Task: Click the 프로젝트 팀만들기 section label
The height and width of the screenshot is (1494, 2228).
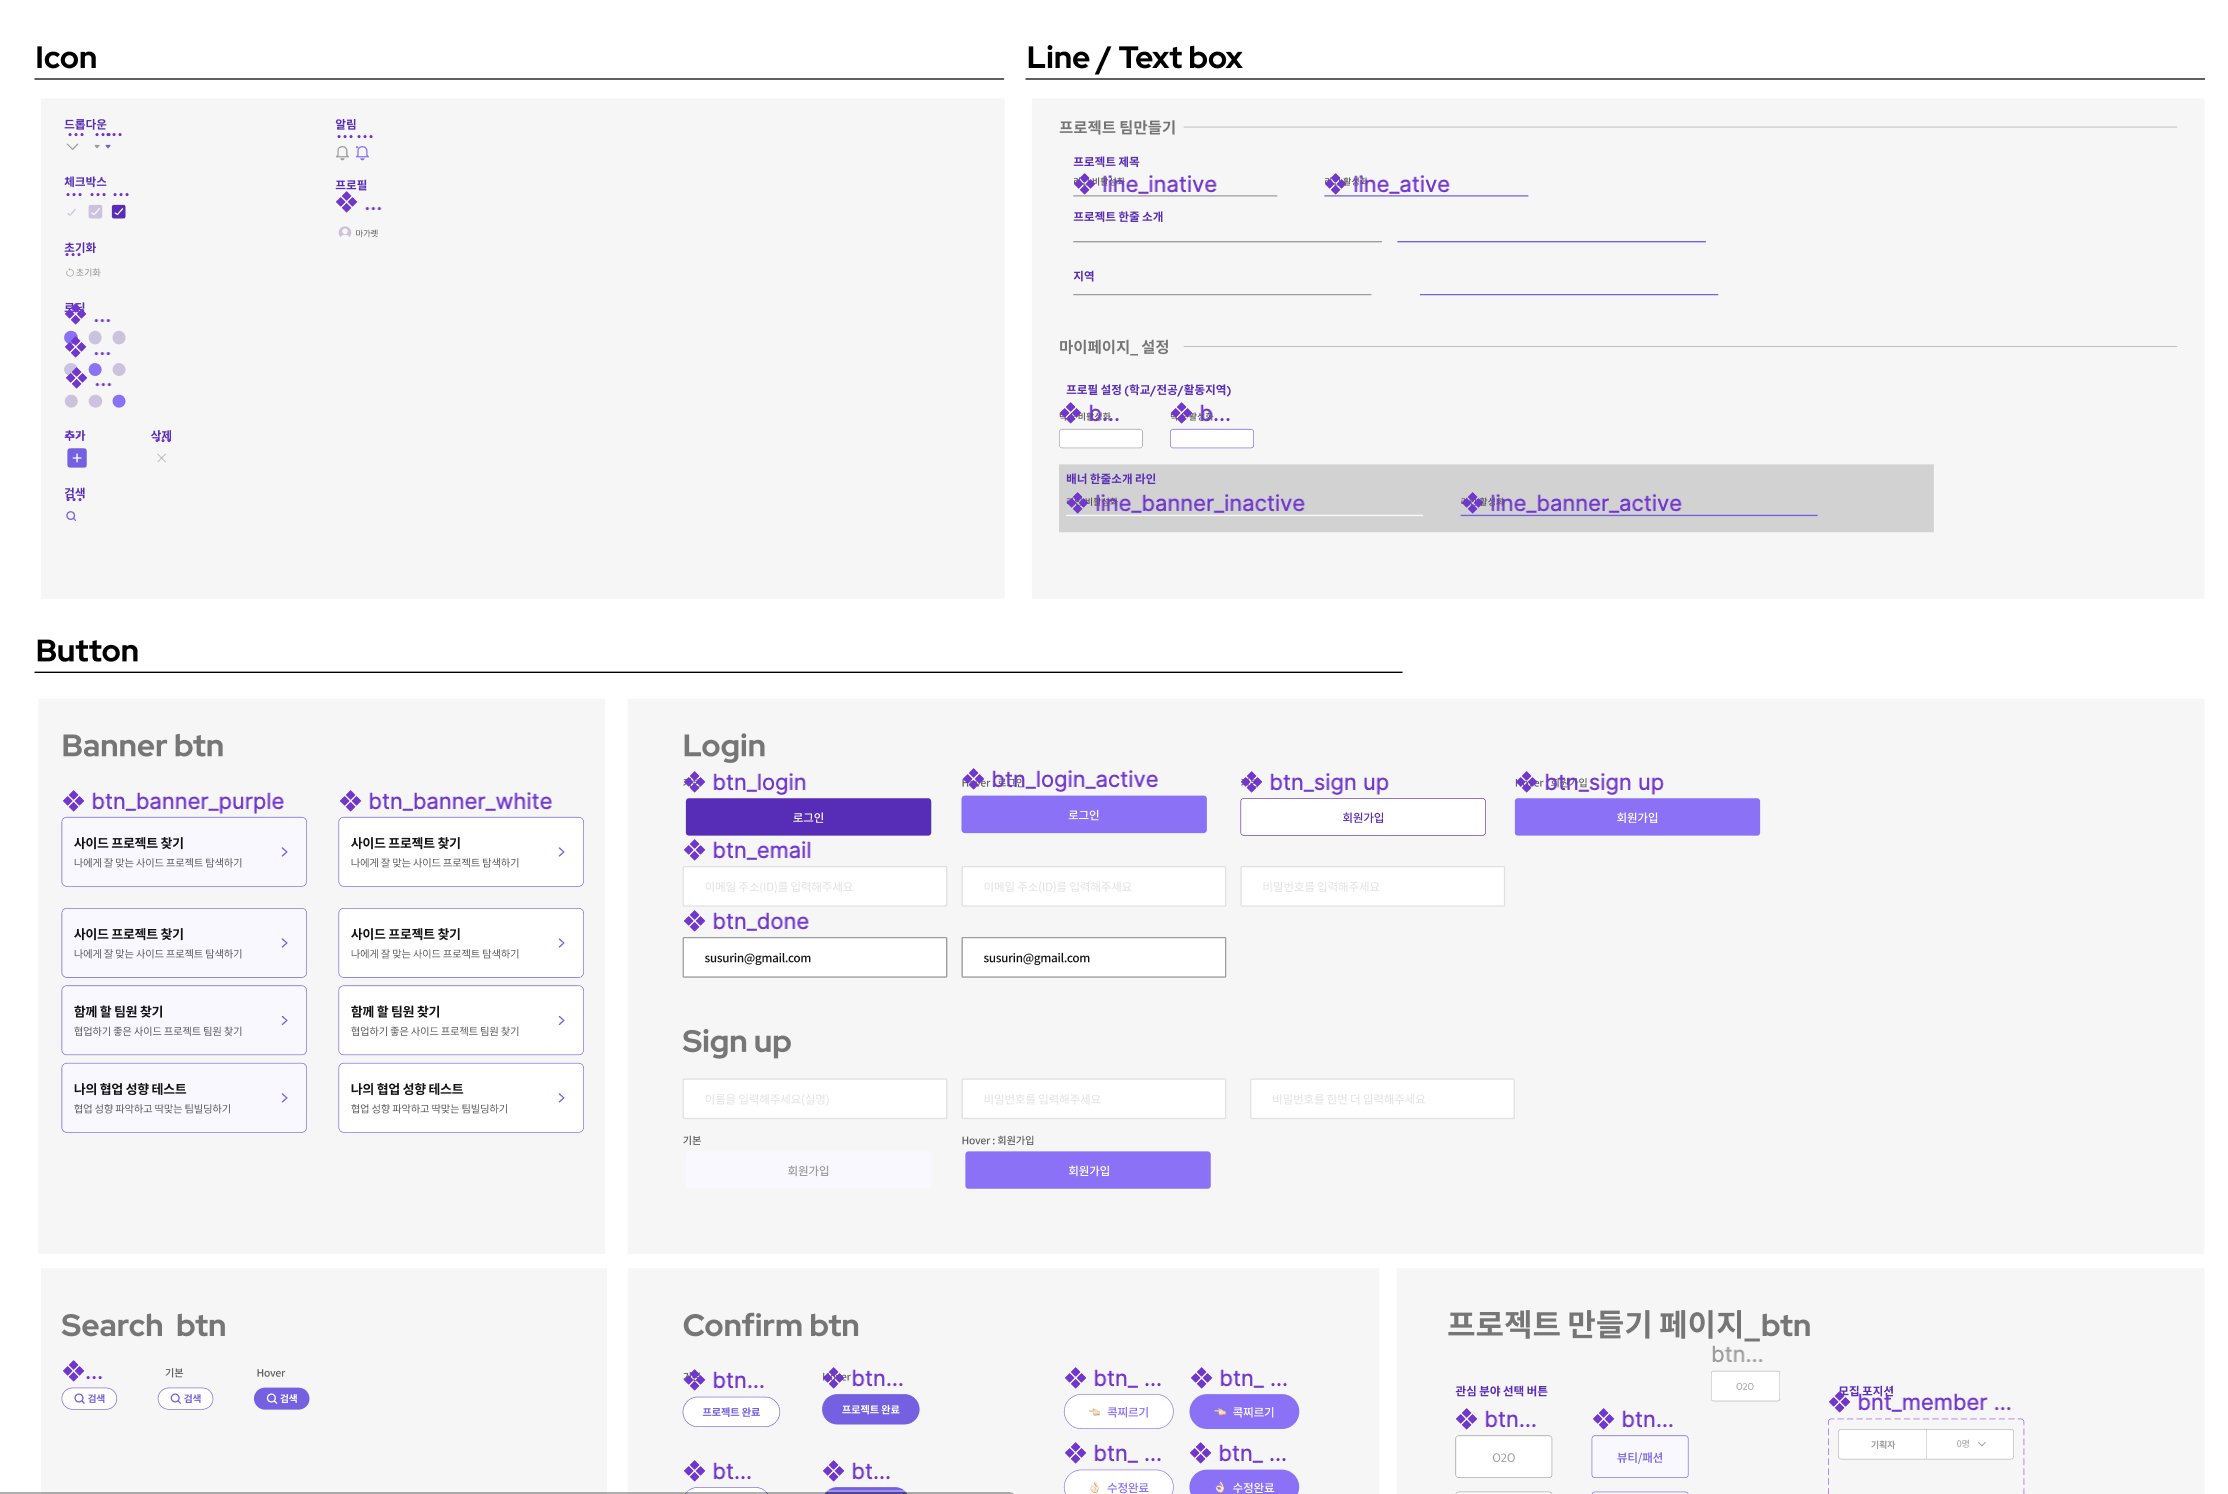Action: tap(1117, 127)
